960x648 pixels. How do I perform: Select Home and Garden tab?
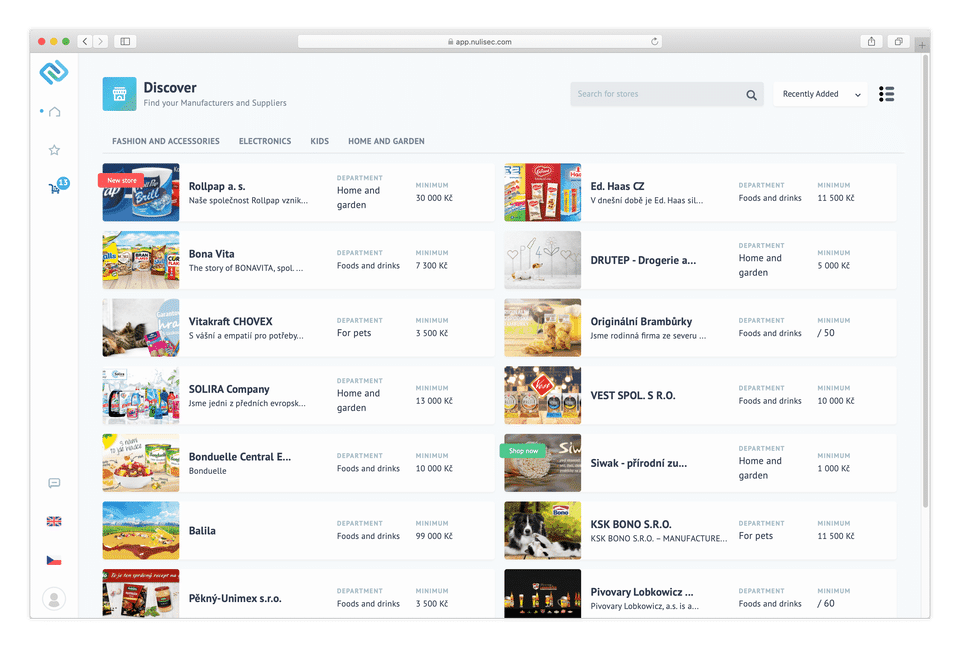point(386,141)
